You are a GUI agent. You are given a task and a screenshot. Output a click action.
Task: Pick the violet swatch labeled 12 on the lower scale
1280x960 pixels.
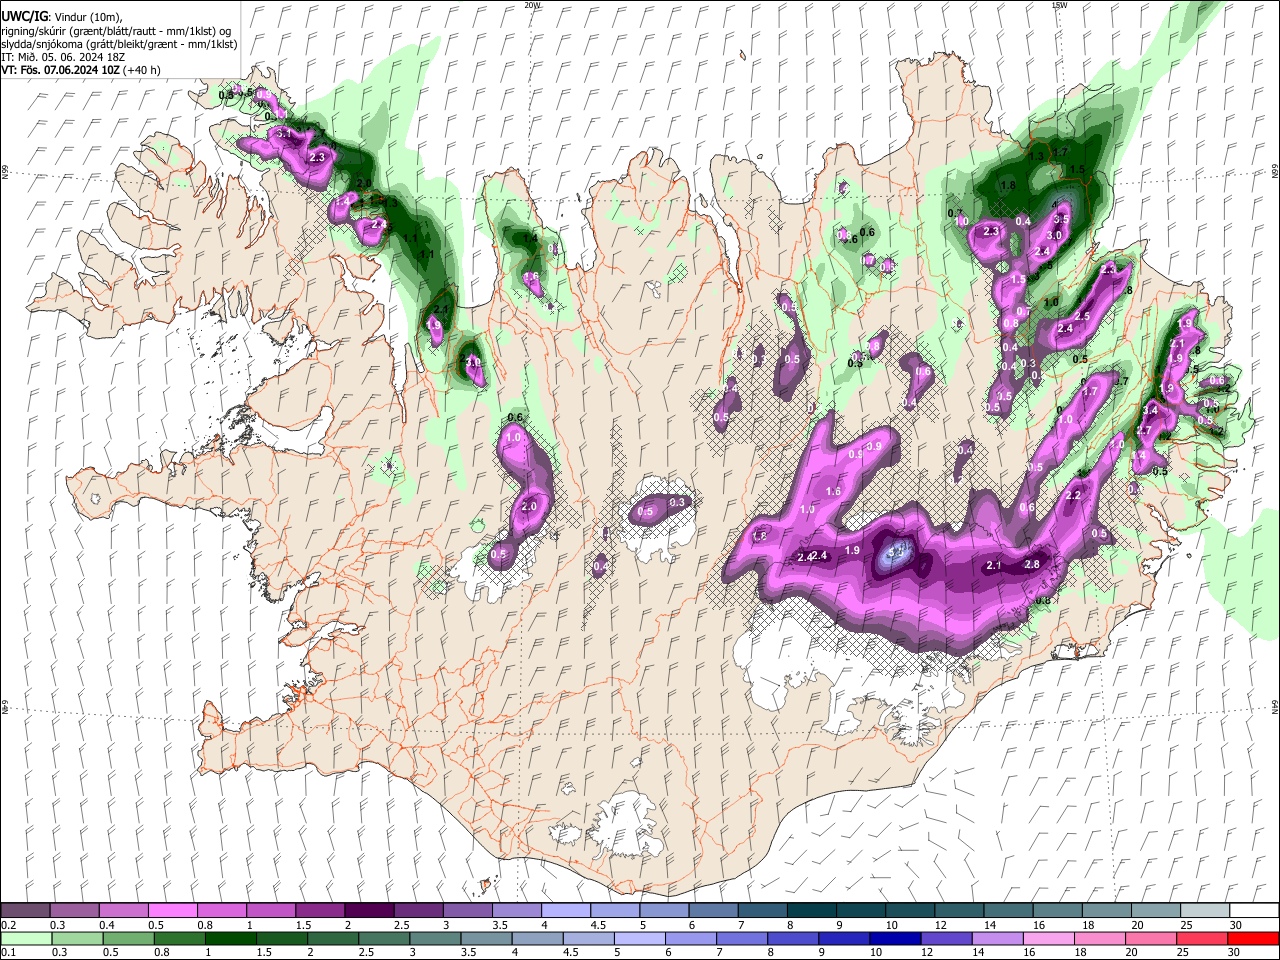pyautogui.click(x=946, y=938)
